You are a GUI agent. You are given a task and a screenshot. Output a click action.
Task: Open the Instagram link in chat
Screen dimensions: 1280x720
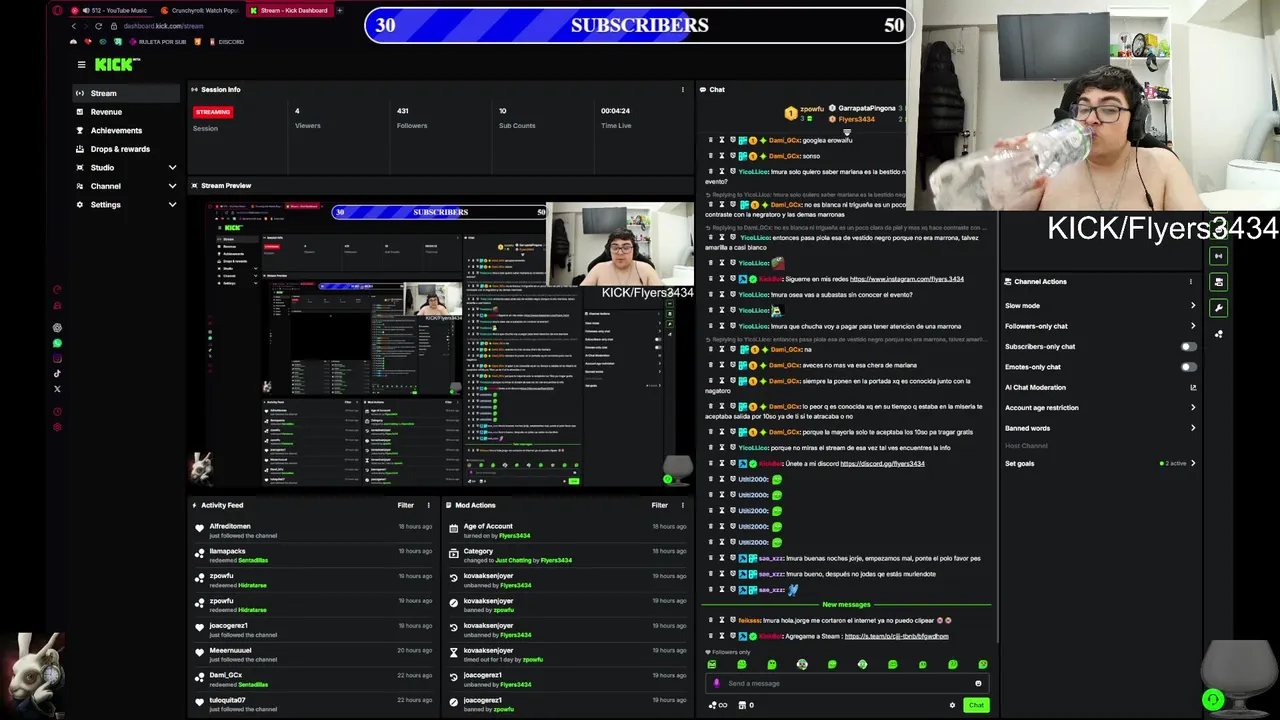point(906,279)
